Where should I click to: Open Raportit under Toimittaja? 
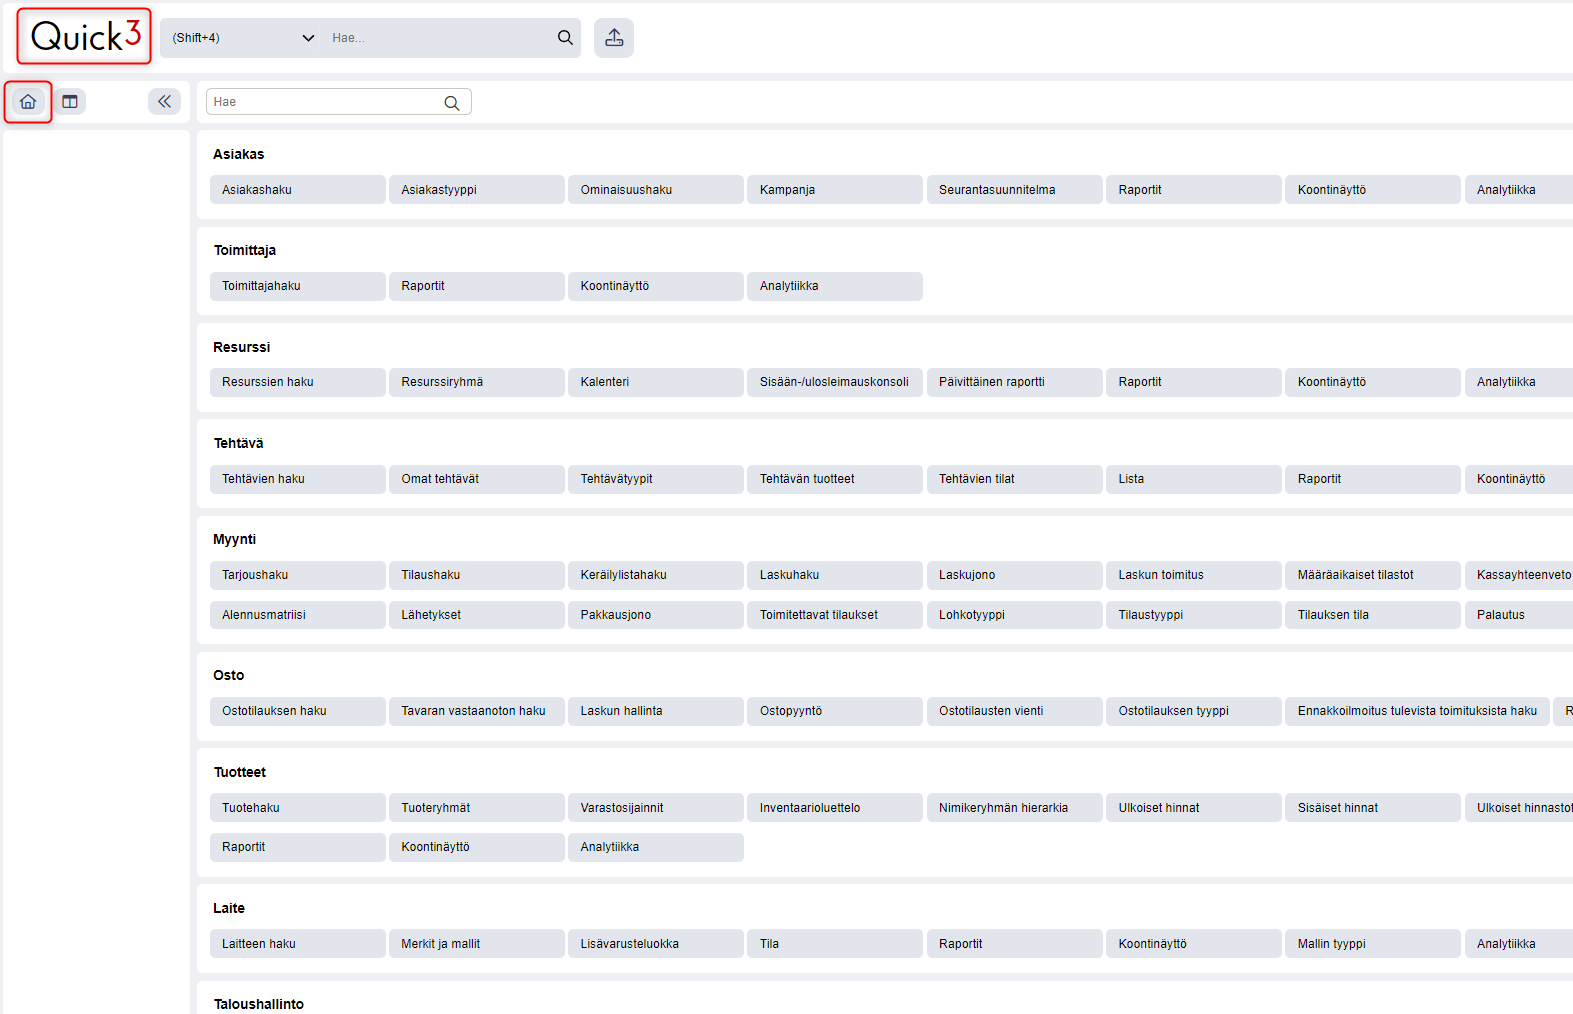click(x=477, y=286)
